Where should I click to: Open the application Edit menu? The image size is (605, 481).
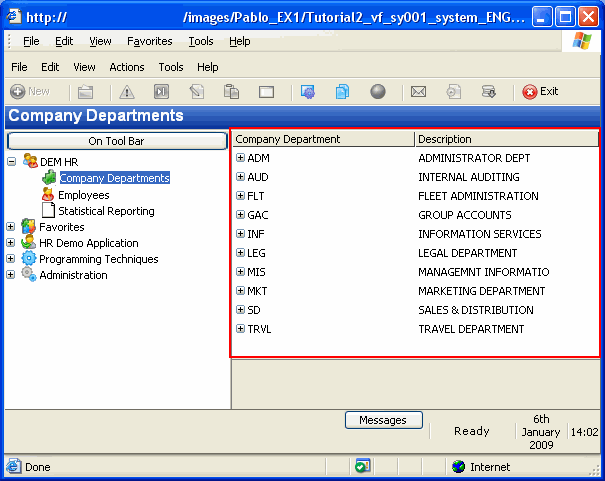tap(50, 67)
